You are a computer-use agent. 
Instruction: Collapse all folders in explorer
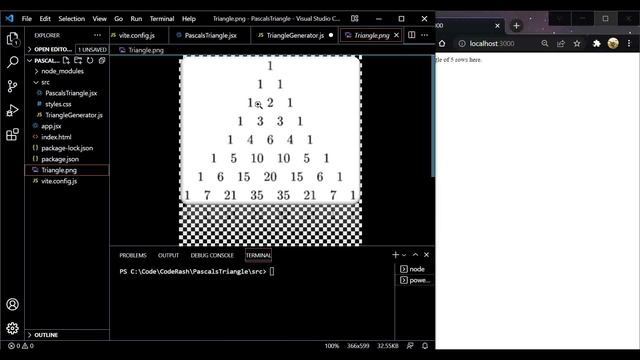pos(102,60)
